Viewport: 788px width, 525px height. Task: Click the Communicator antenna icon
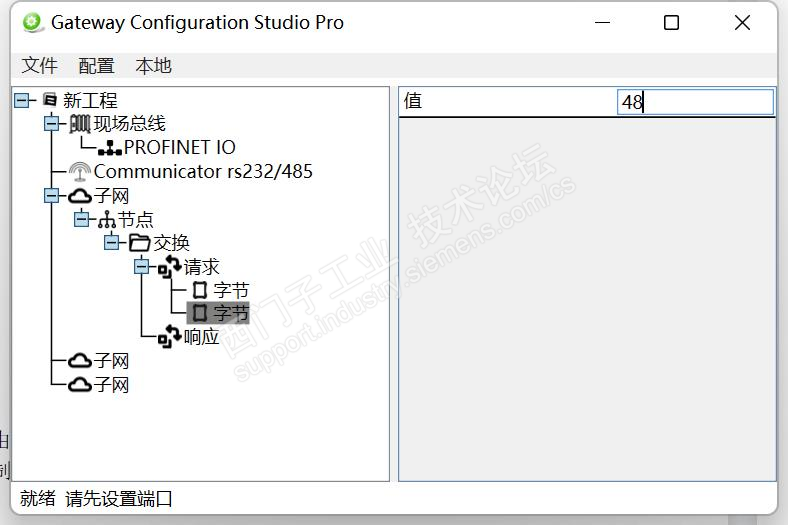coord(80,171)
